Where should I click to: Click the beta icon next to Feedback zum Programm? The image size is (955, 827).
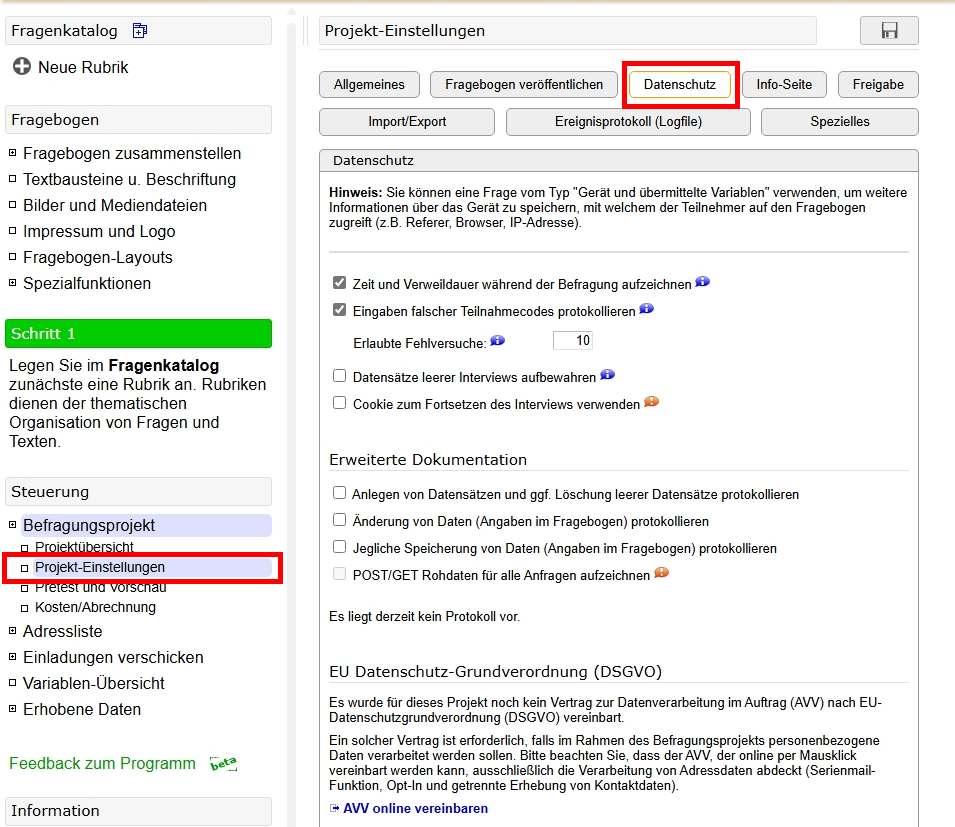coord(225,763)
